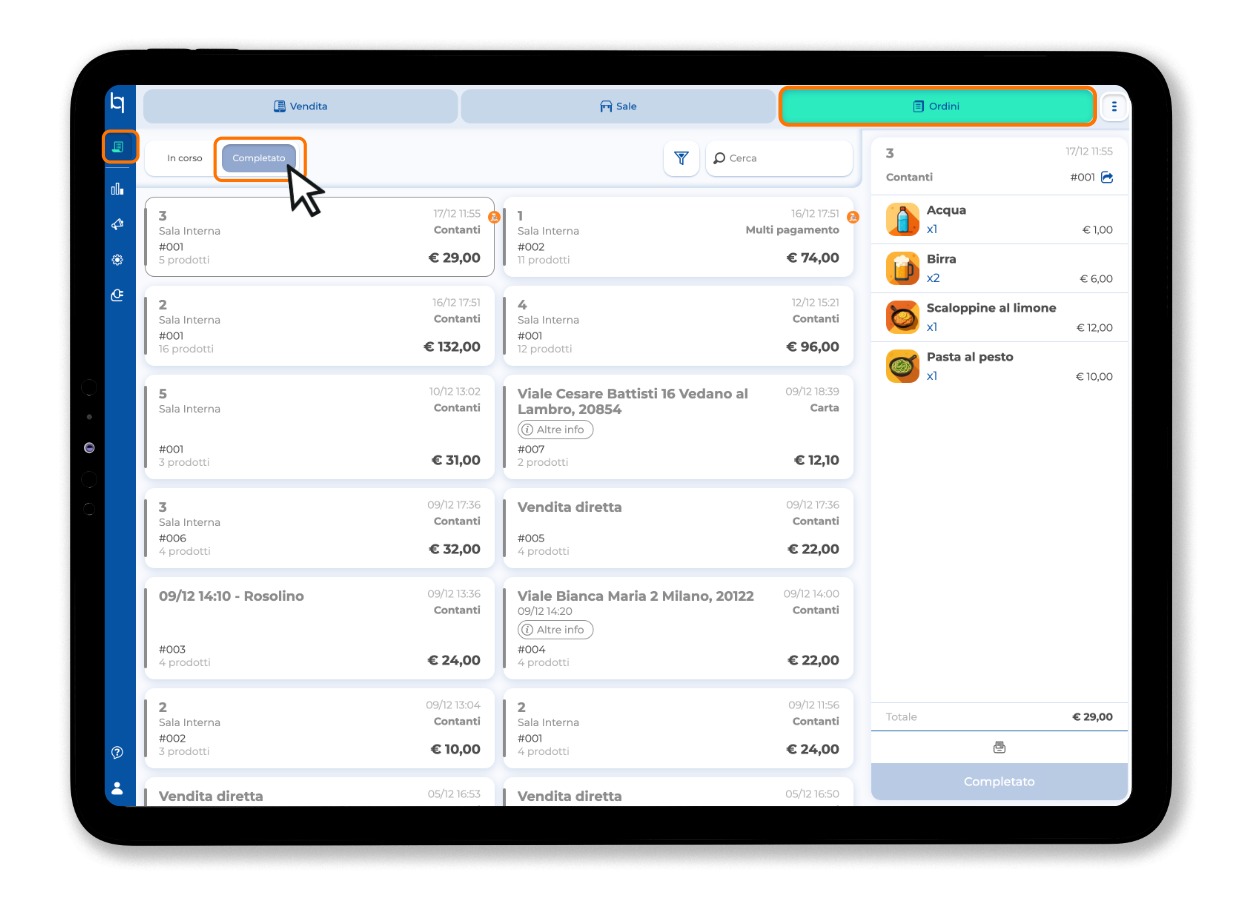Click orange customer badge on € 74,00 order
Image resolution: width=1250 pixels, height=920 pixels.
(853, 217)
